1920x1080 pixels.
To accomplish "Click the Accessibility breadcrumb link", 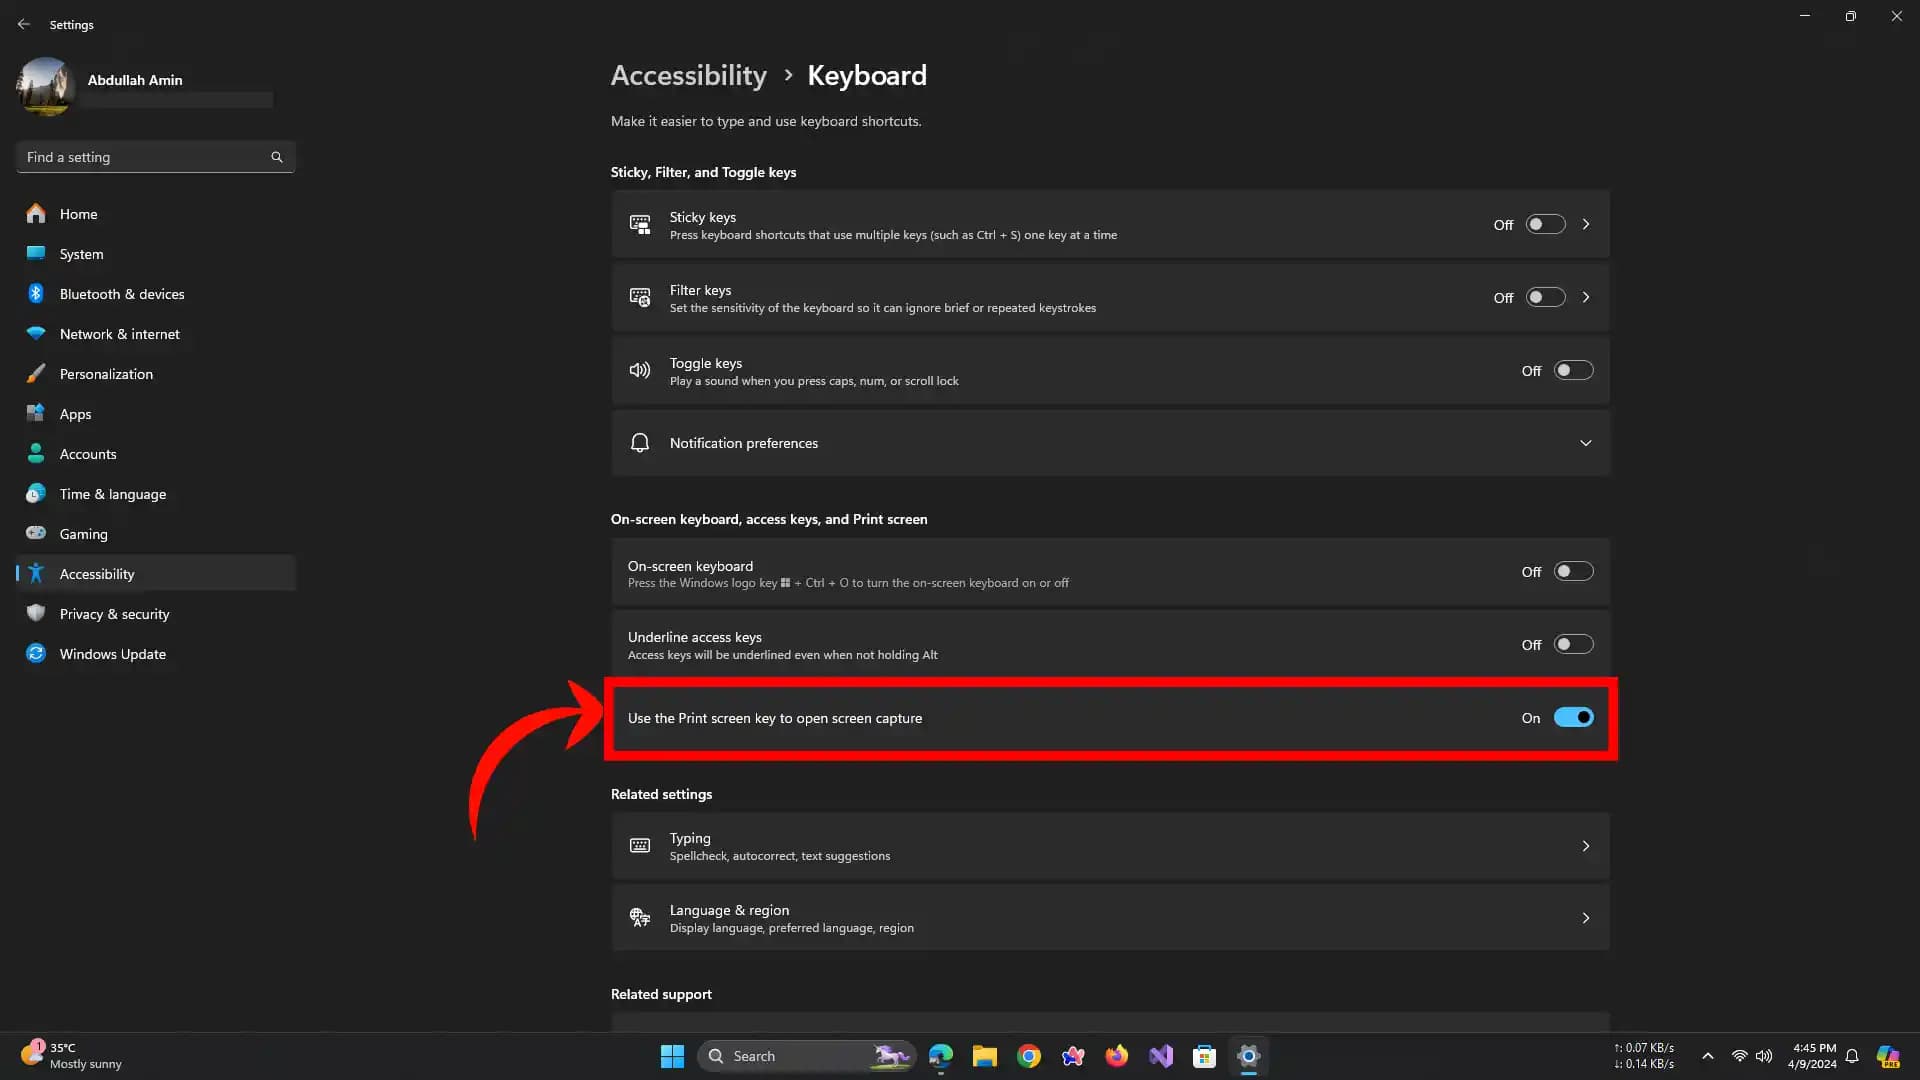I will pyautogui.click(x=688, y=75).
